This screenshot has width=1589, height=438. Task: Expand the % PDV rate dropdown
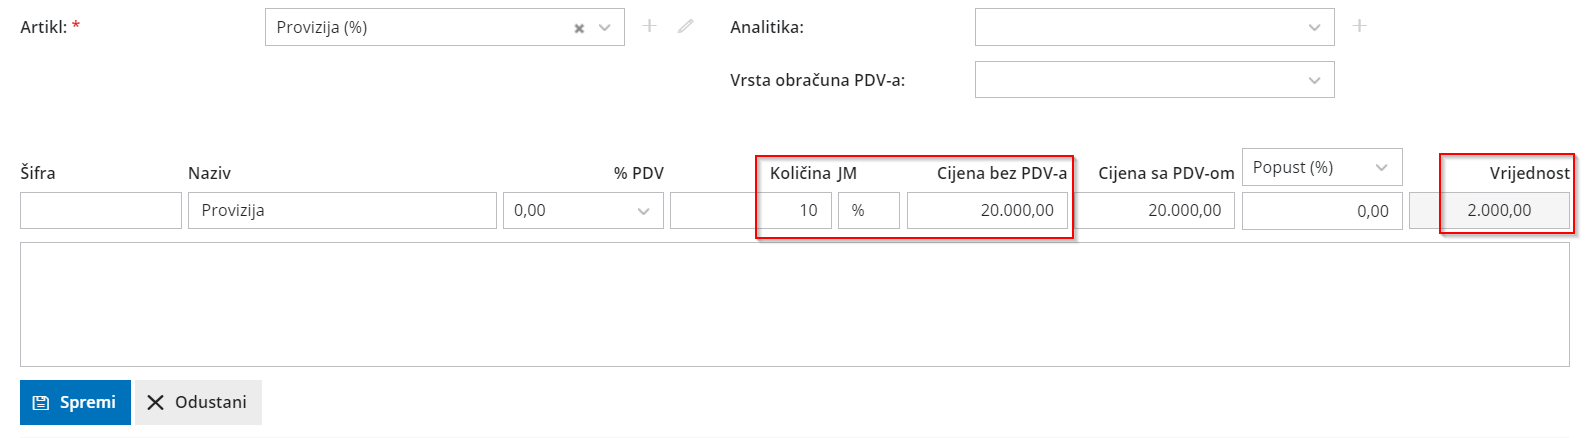tap(583, 210)
